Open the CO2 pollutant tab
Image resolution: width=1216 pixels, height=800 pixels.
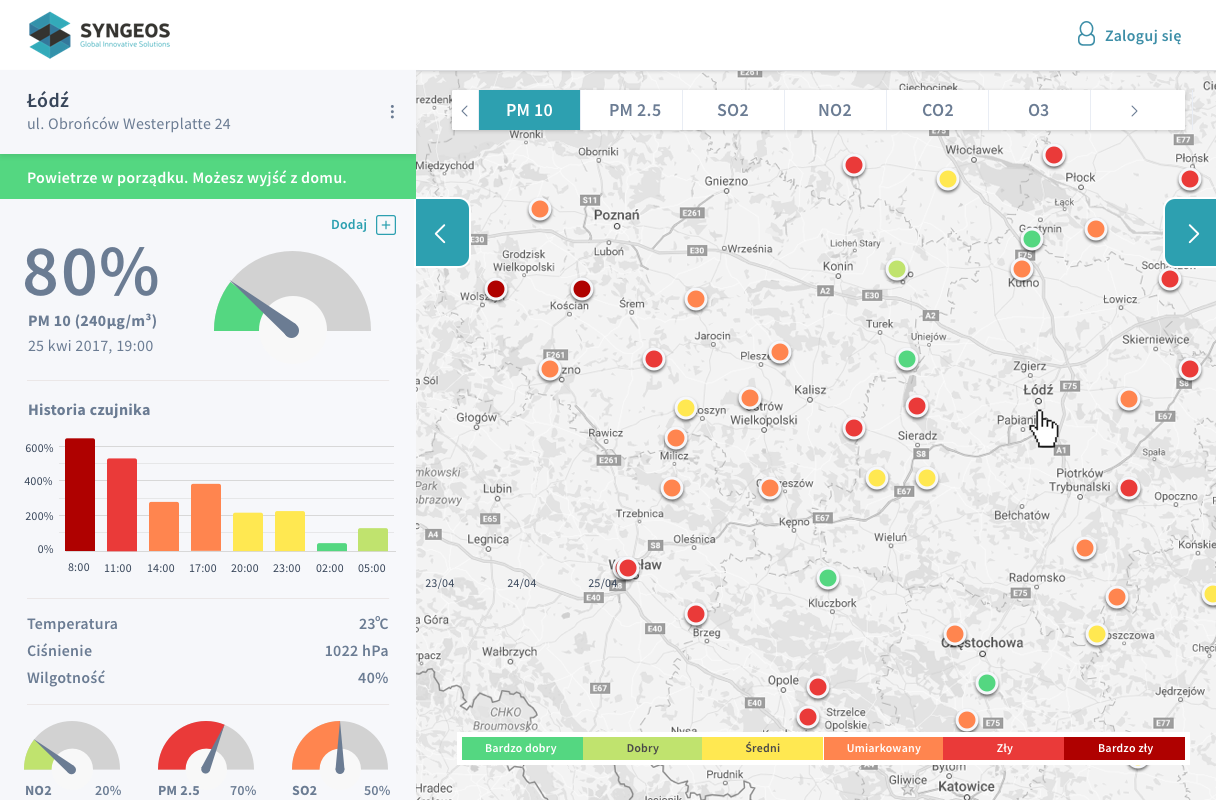937,110
